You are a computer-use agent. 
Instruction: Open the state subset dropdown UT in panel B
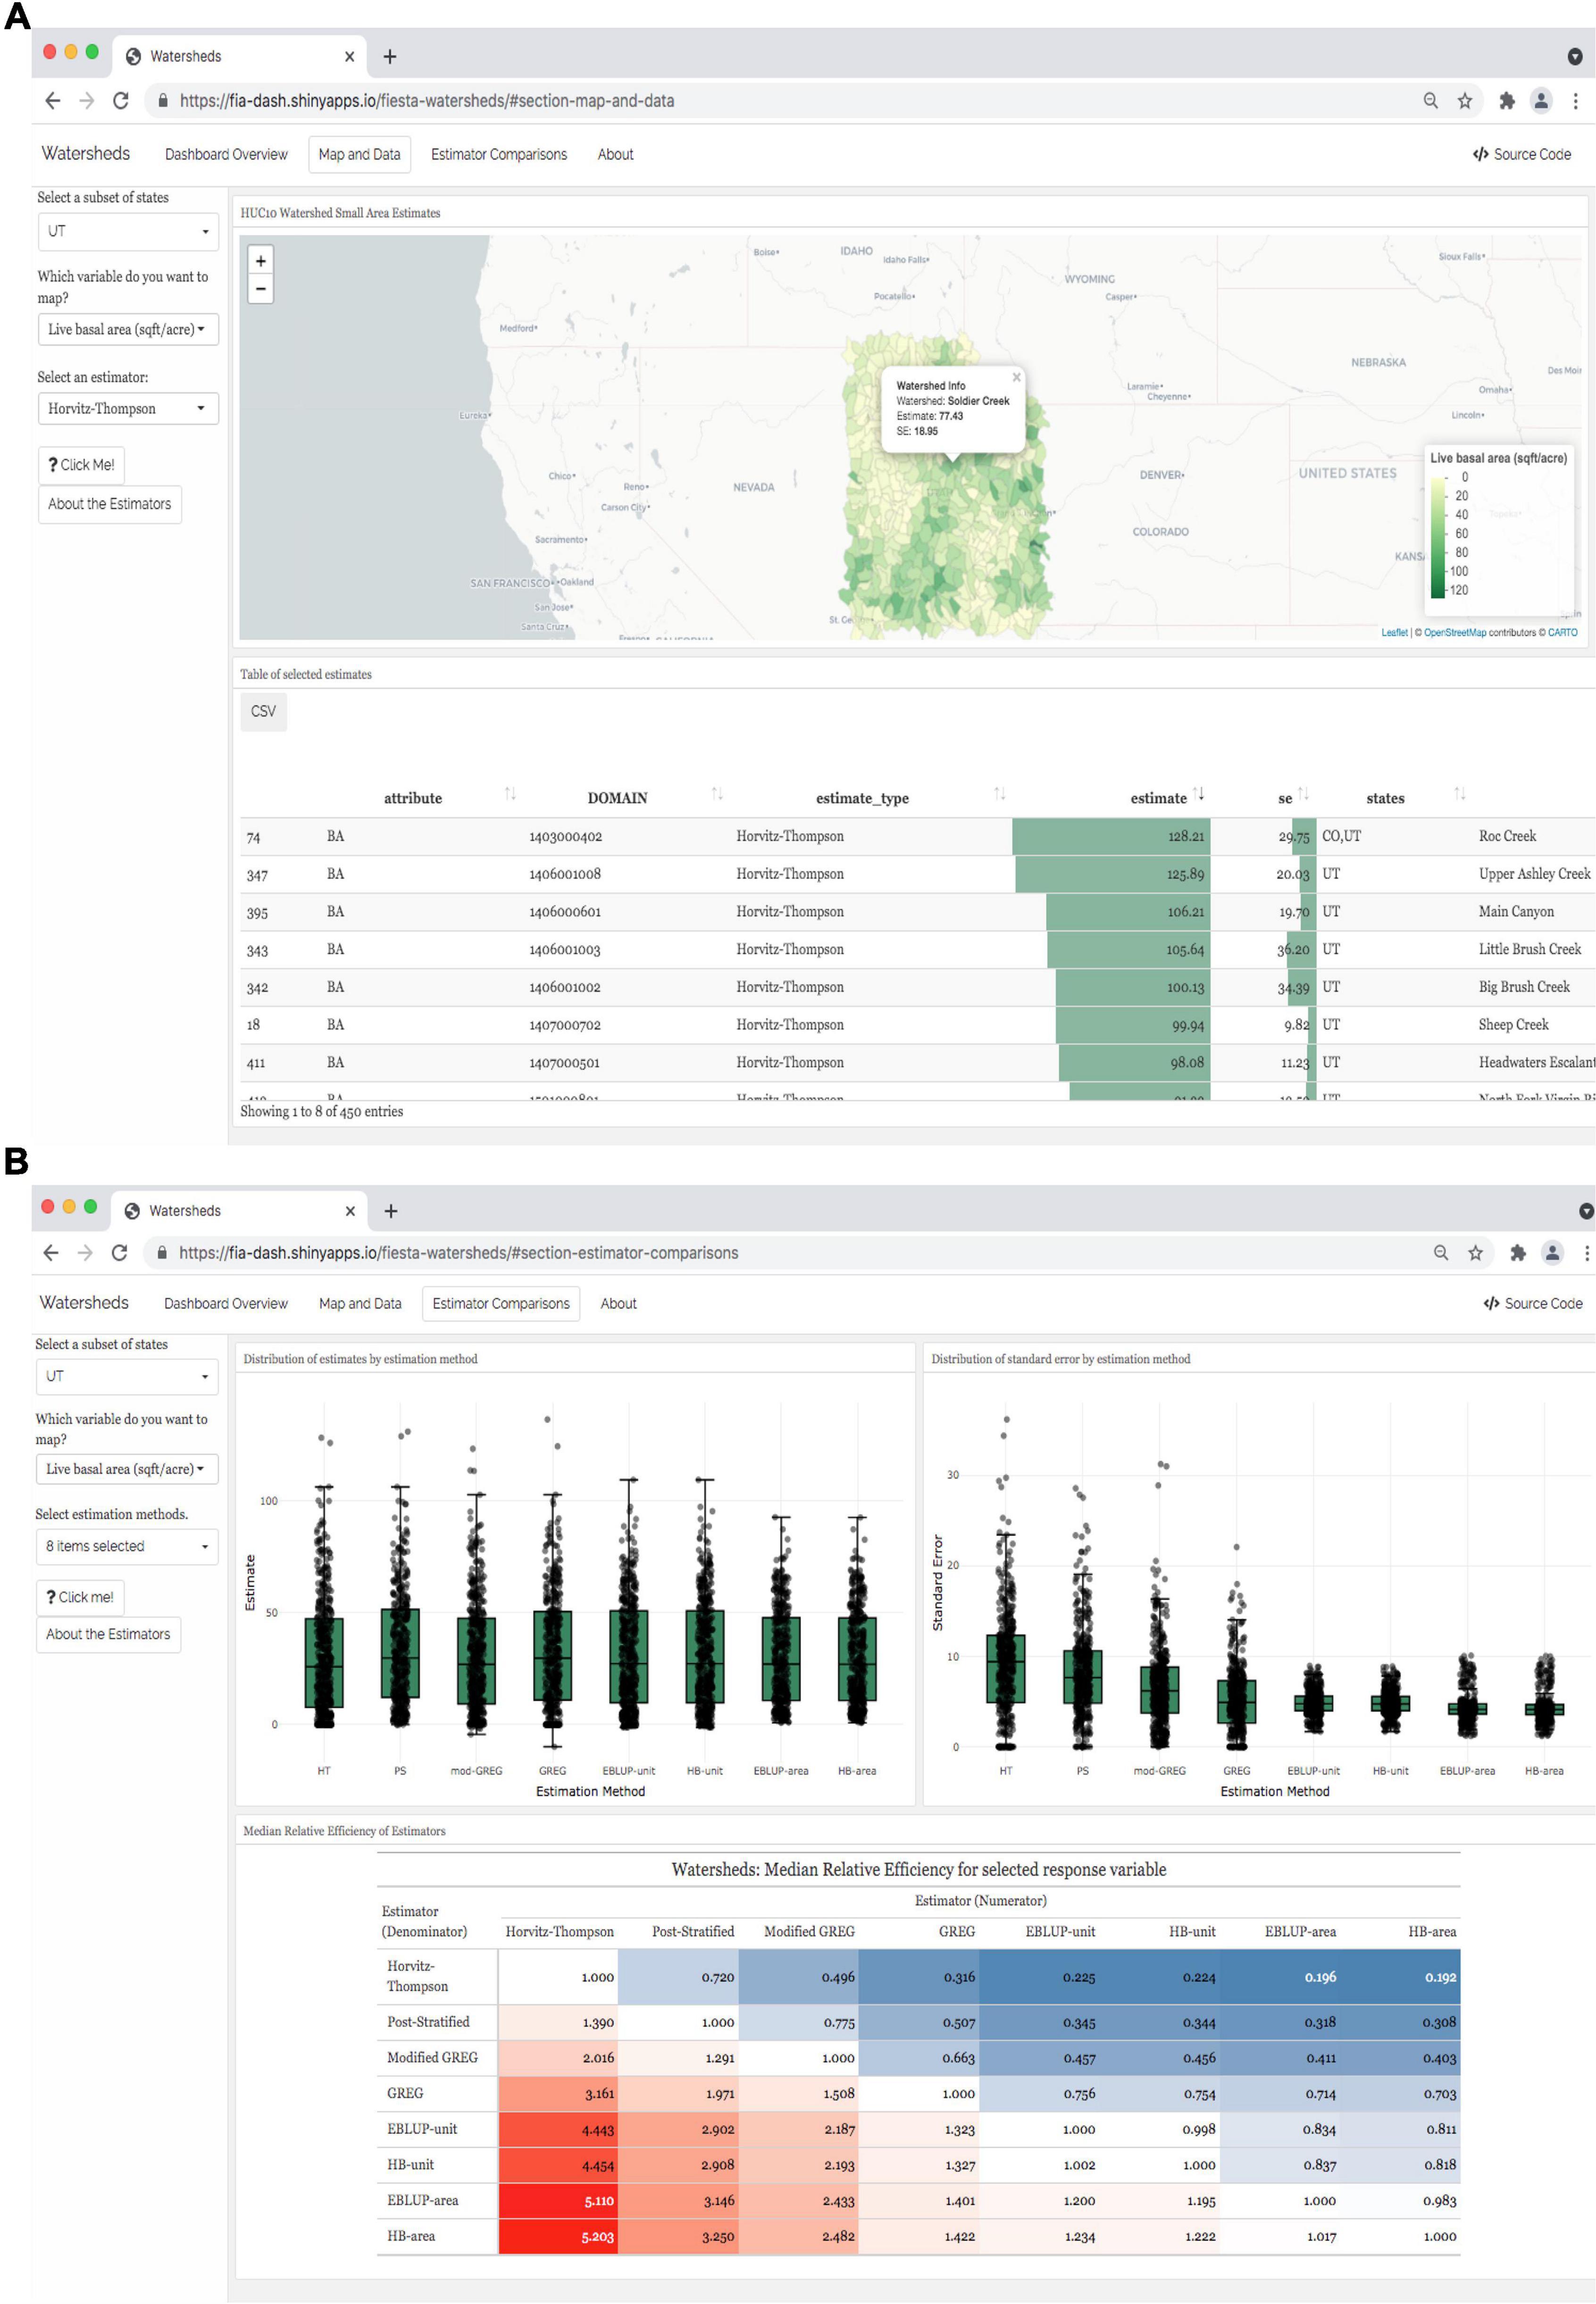click(127, 1376)
